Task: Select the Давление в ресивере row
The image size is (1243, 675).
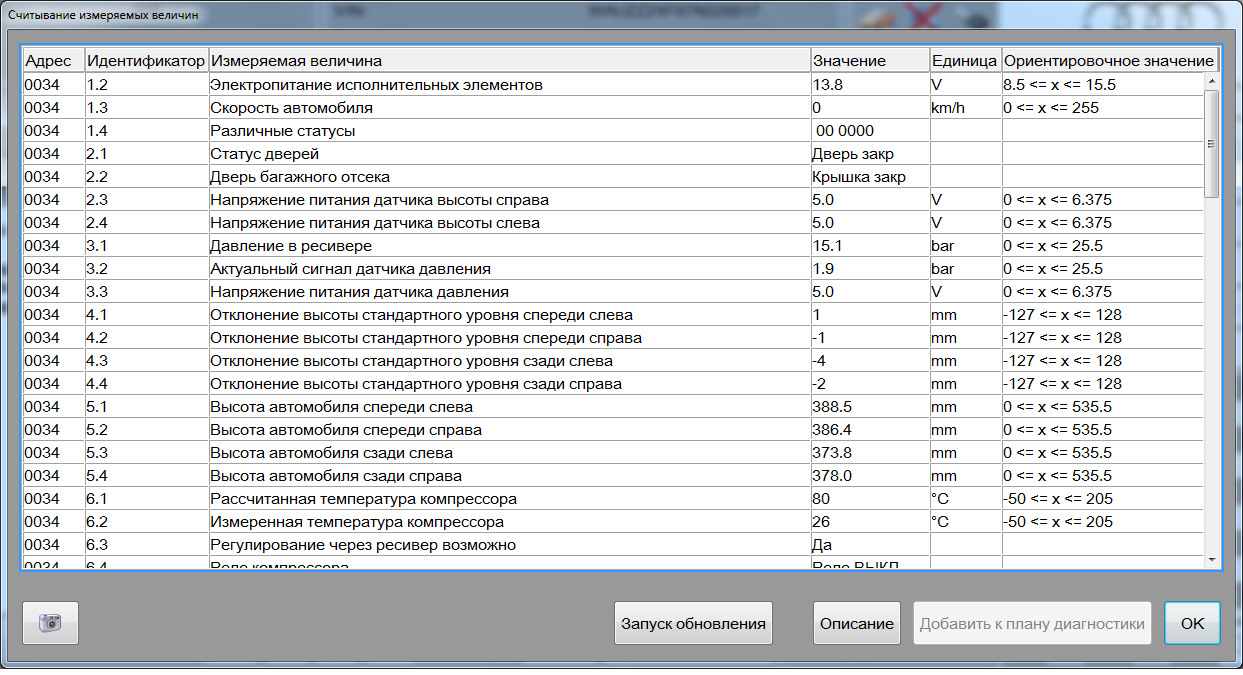Action: (x=612, y=246)
